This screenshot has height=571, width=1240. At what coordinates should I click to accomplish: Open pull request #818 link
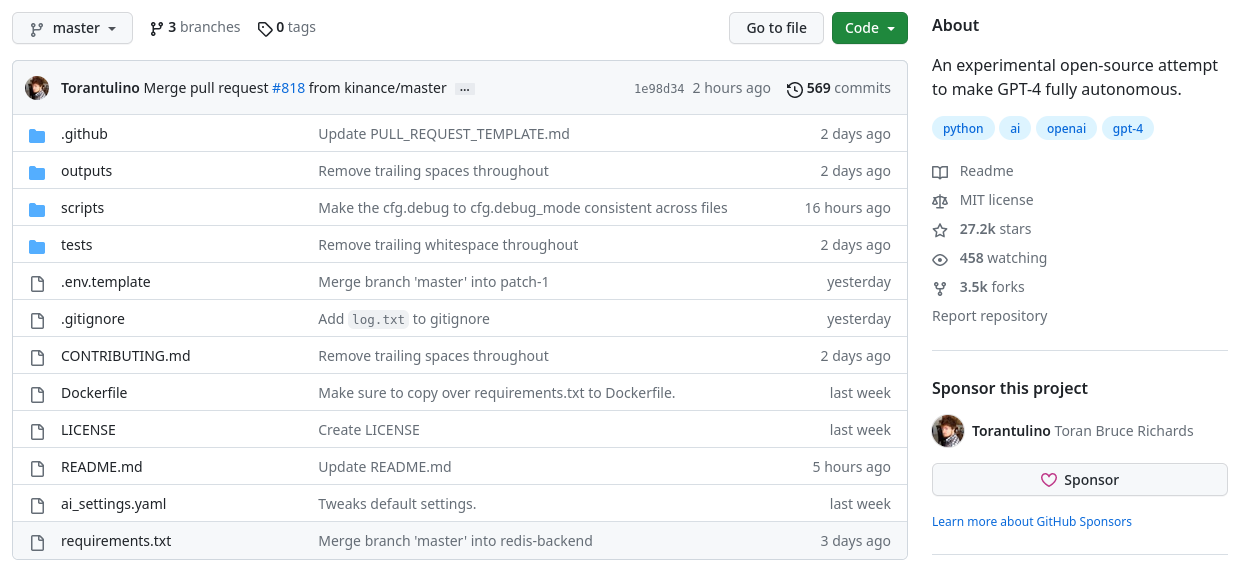click(288, 88)
